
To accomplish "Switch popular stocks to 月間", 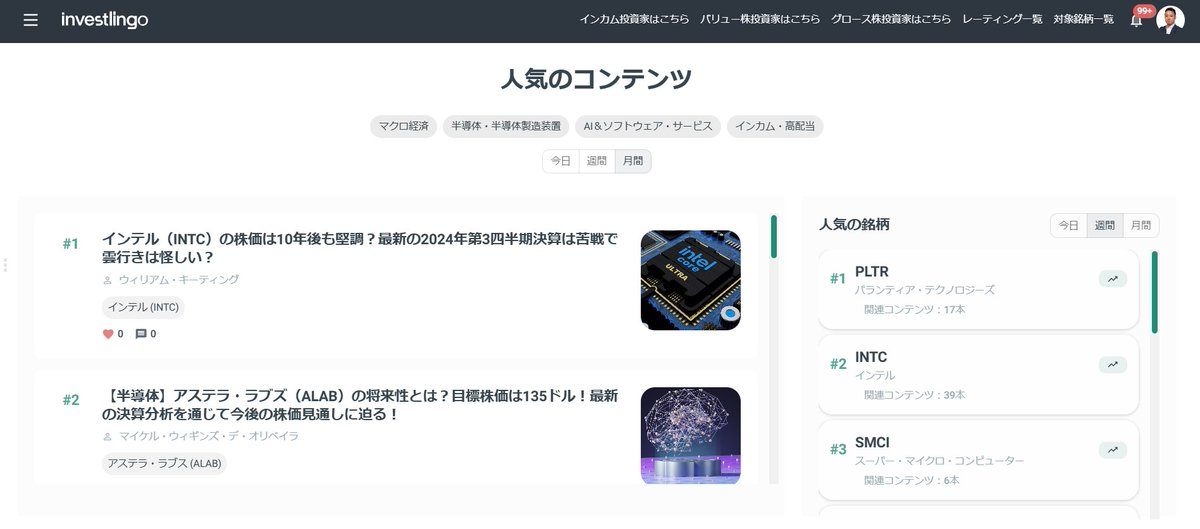I will click(x=1141, y=225).
